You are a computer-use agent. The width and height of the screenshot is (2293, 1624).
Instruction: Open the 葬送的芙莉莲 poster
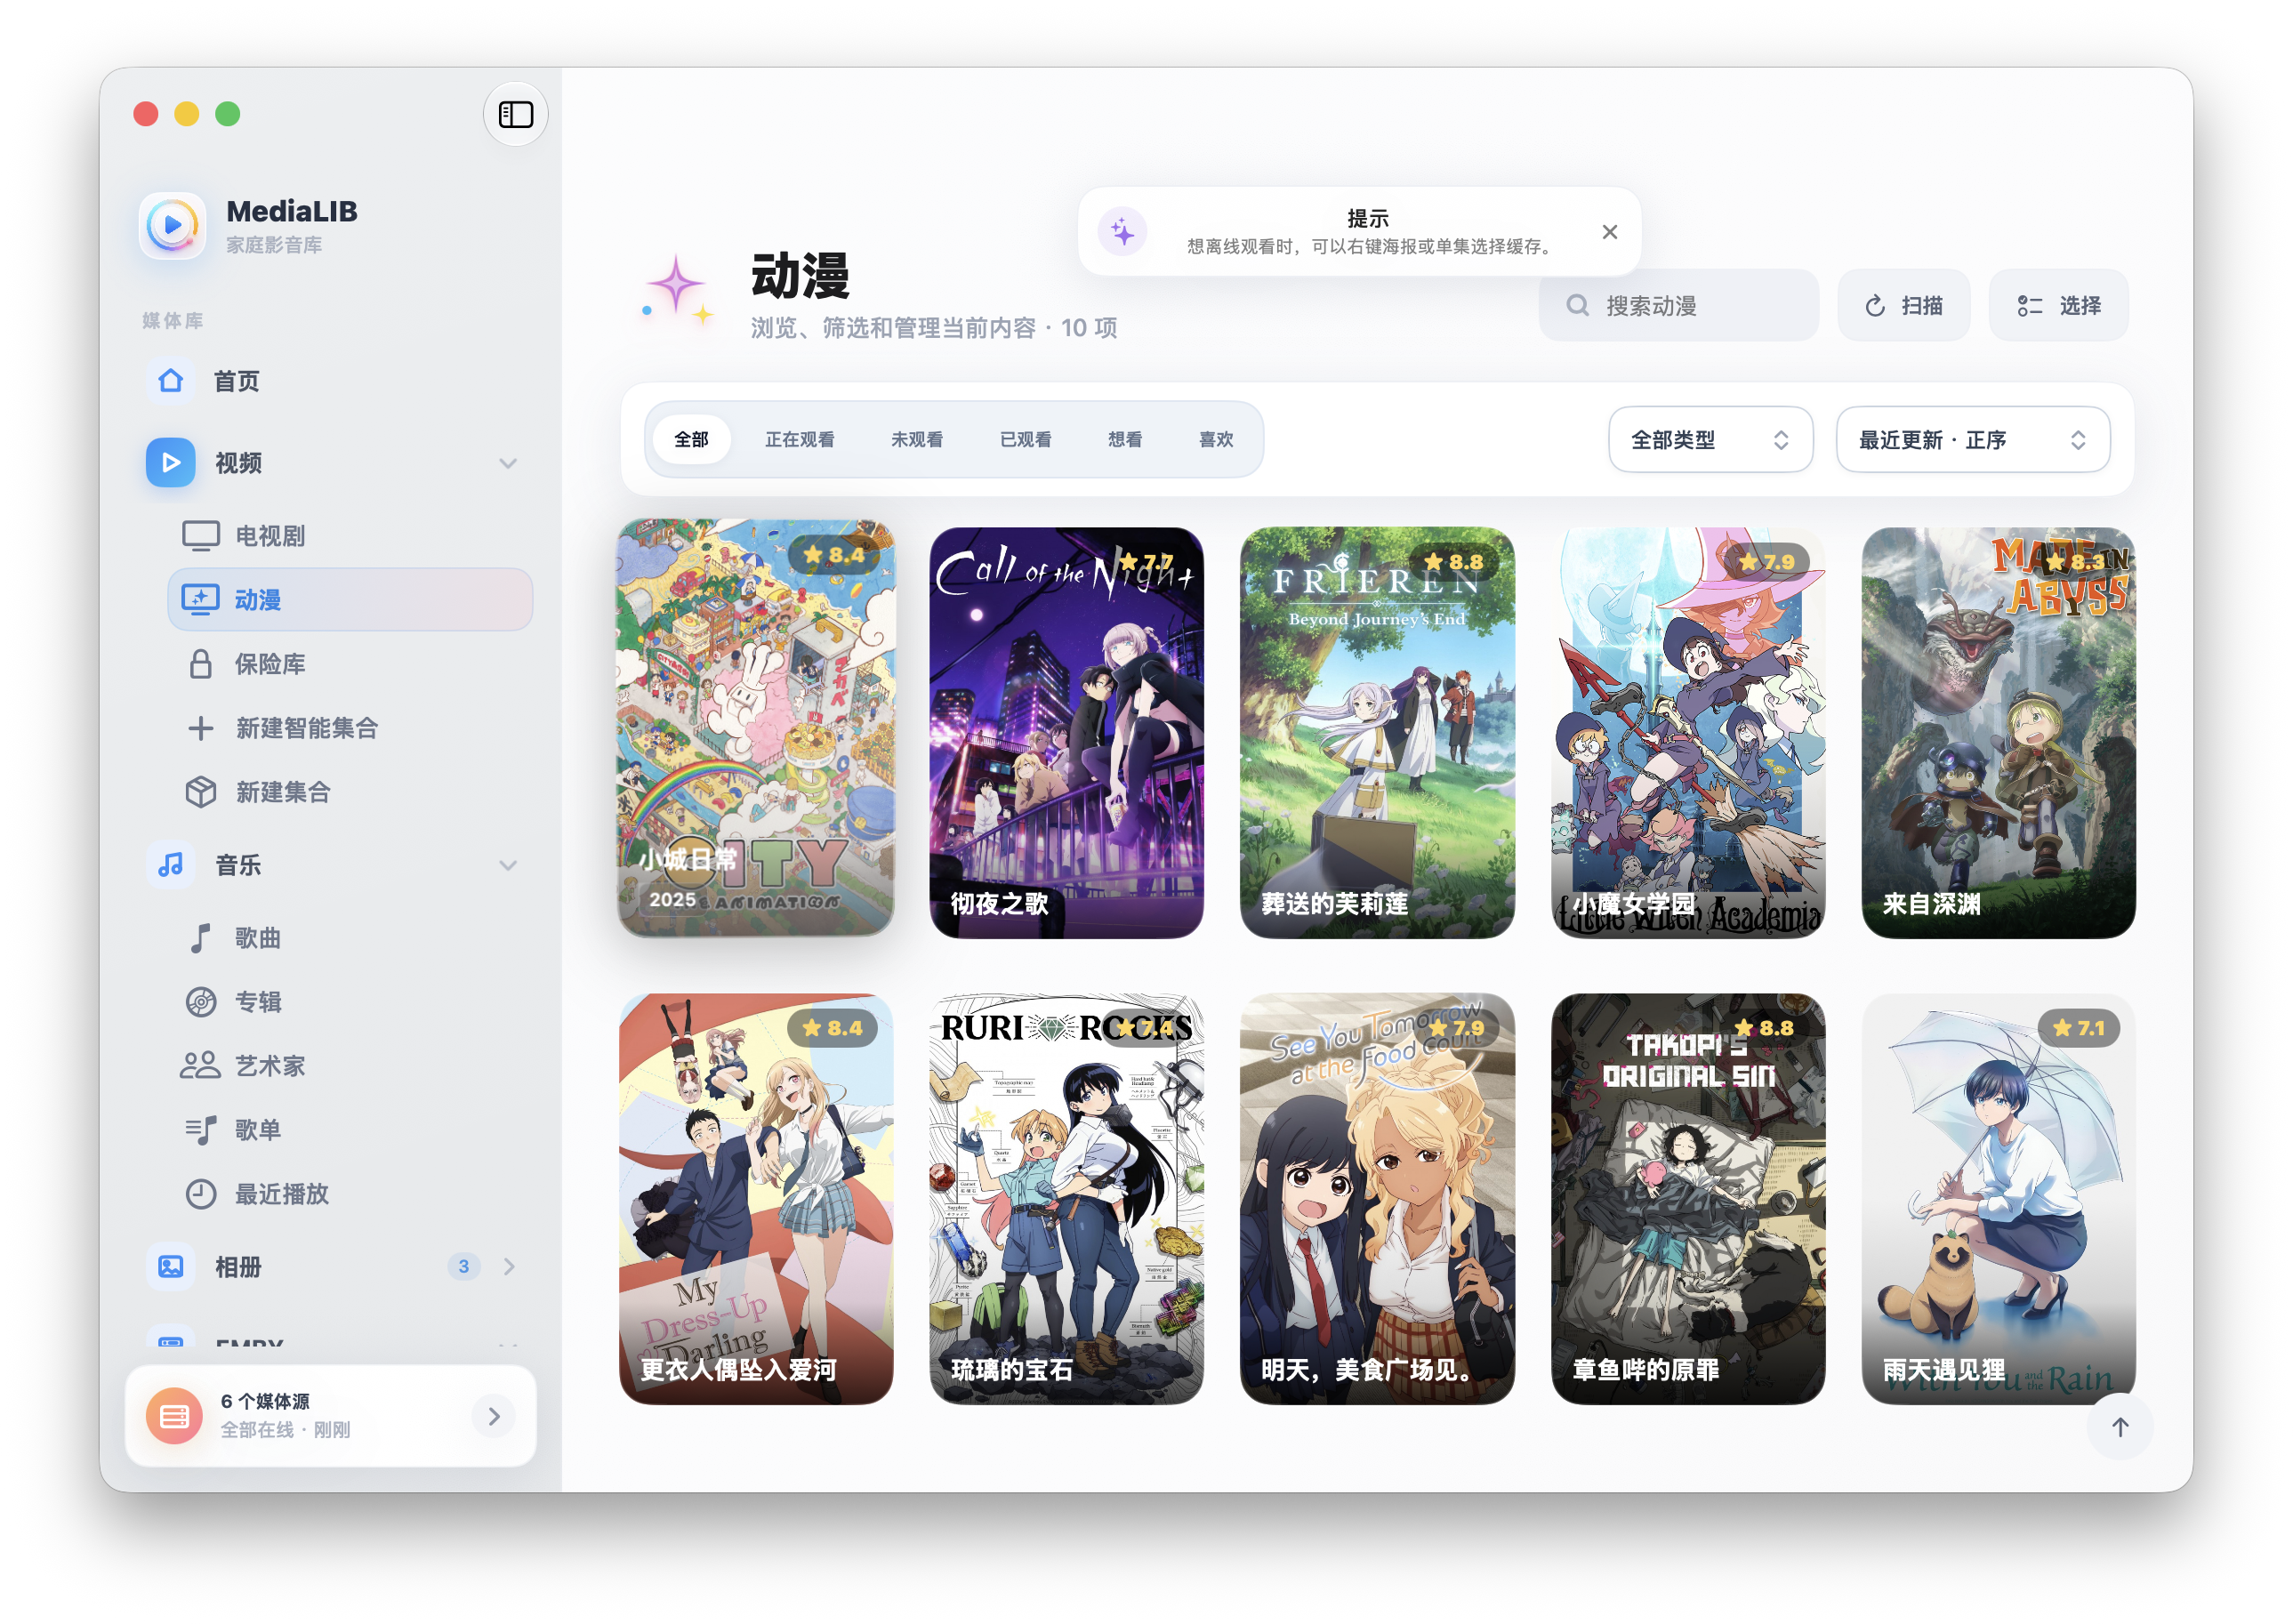(x=1377, y=733)
